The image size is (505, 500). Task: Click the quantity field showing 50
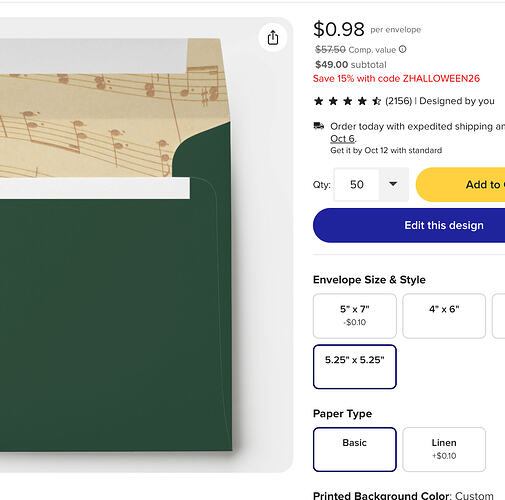coord(357,184)
